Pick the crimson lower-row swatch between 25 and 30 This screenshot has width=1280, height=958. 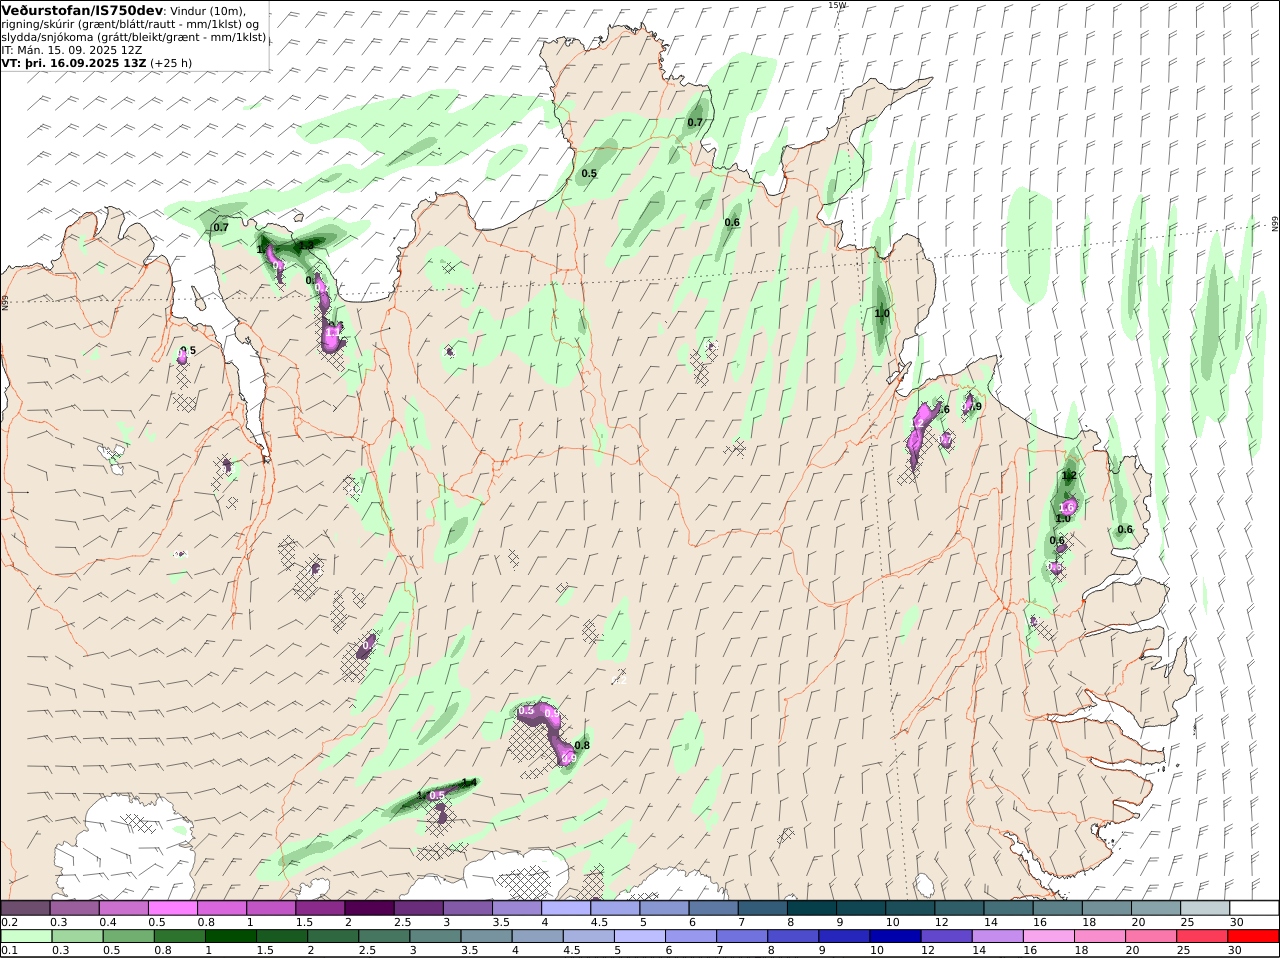point(1203,936)
